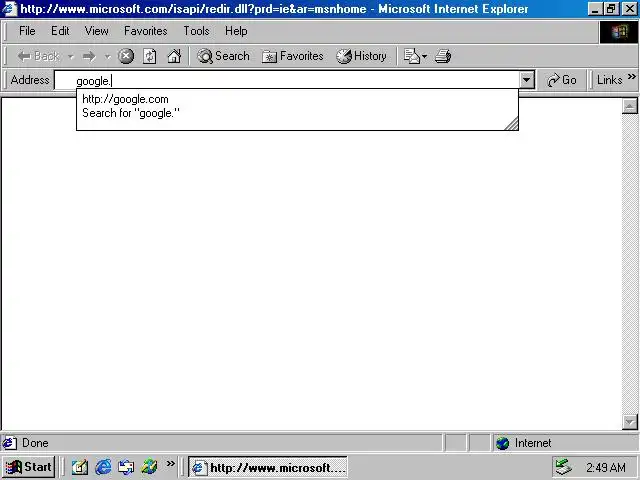This screenshot has width=640, height=480.
Task: Click the network tray icon near clock
Action: pyautogui.click(x=564, y=467)
